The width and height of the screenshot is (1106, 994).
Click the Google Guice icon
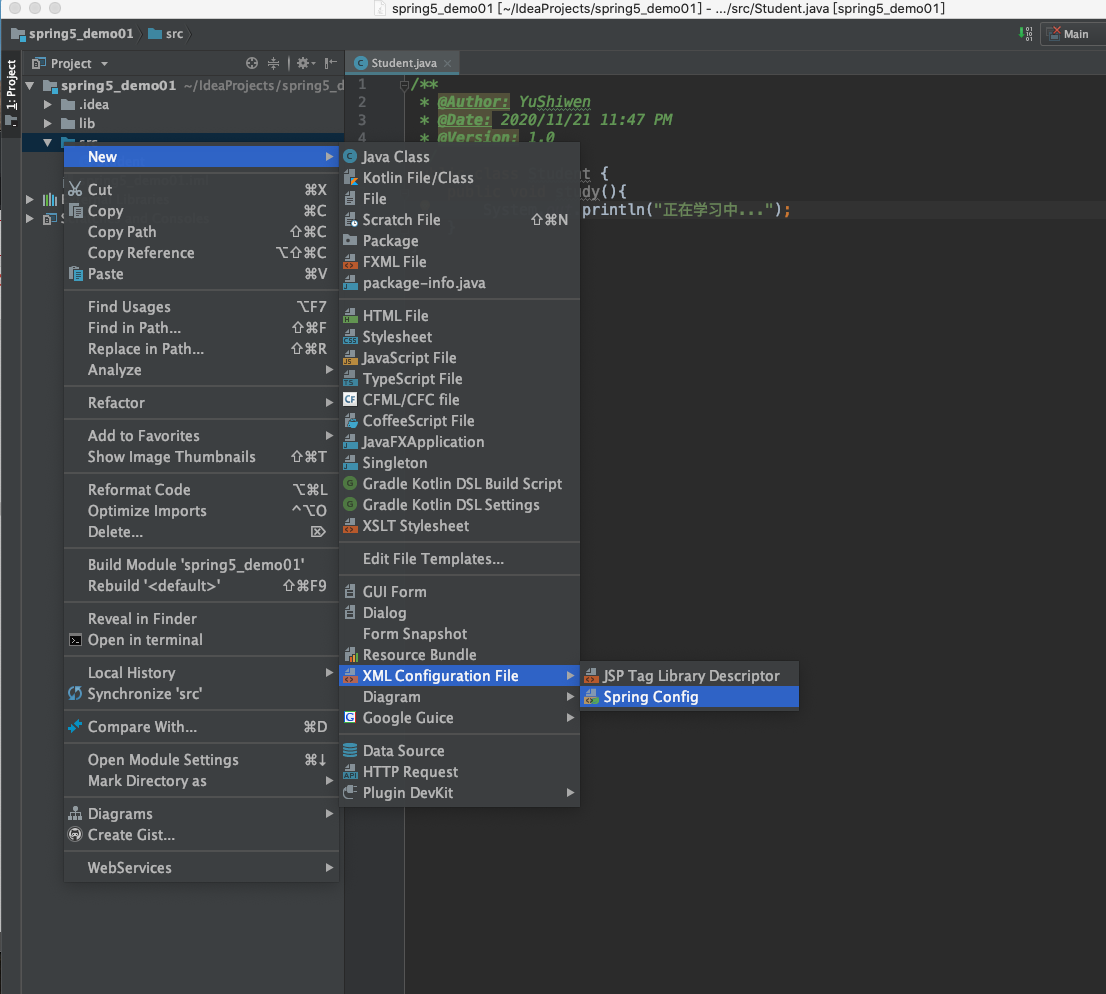[x=350, y=717]
